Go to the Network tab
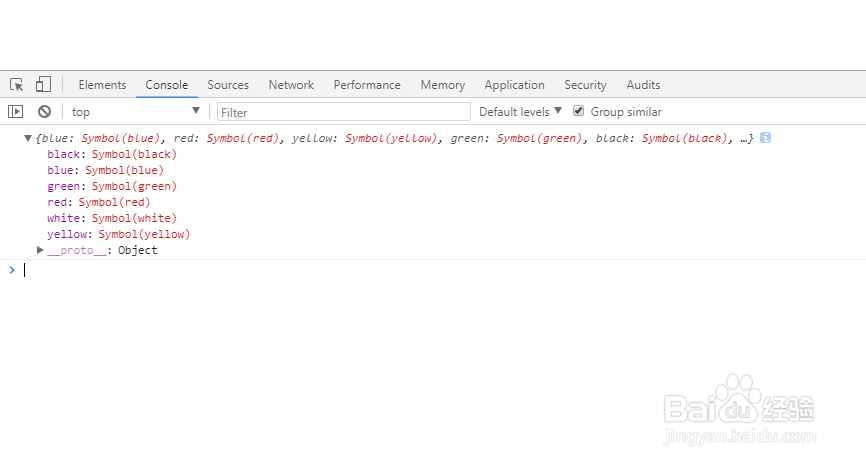Image resolution: width=866 pixels, height=466 pixels. pyautogui.click(x=291, y=84)
